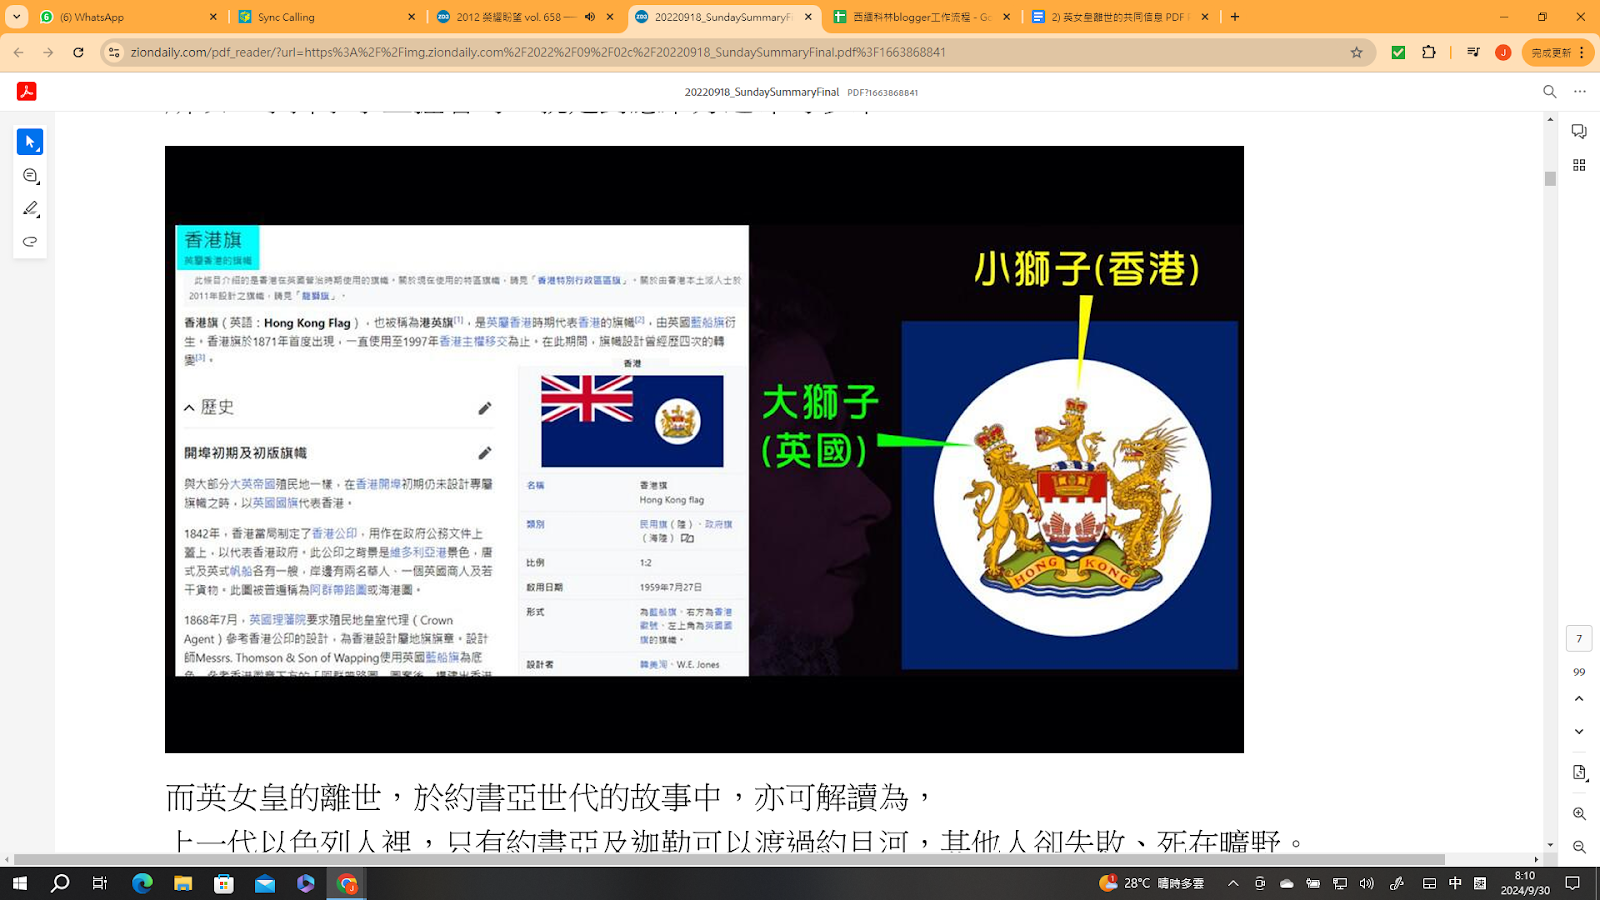
Task: Open the notification center icon
Action: click(1573, 883)
